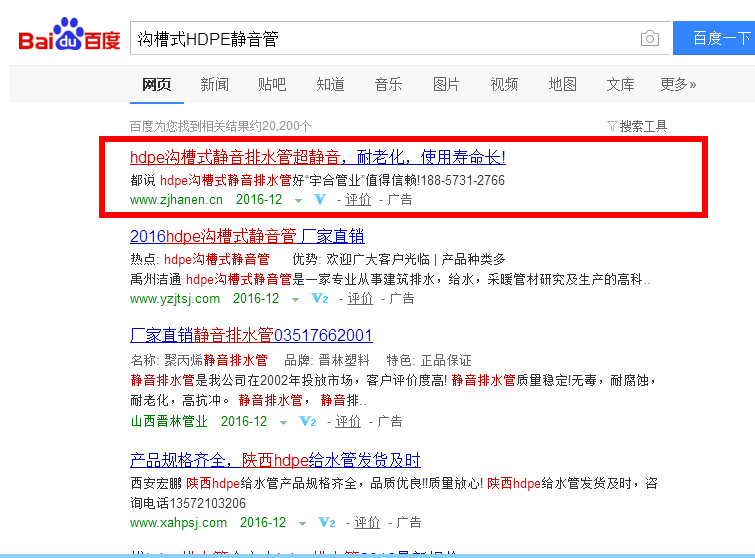Click the search tools funnel icon
Screen dimensions: 755x558
612,126
